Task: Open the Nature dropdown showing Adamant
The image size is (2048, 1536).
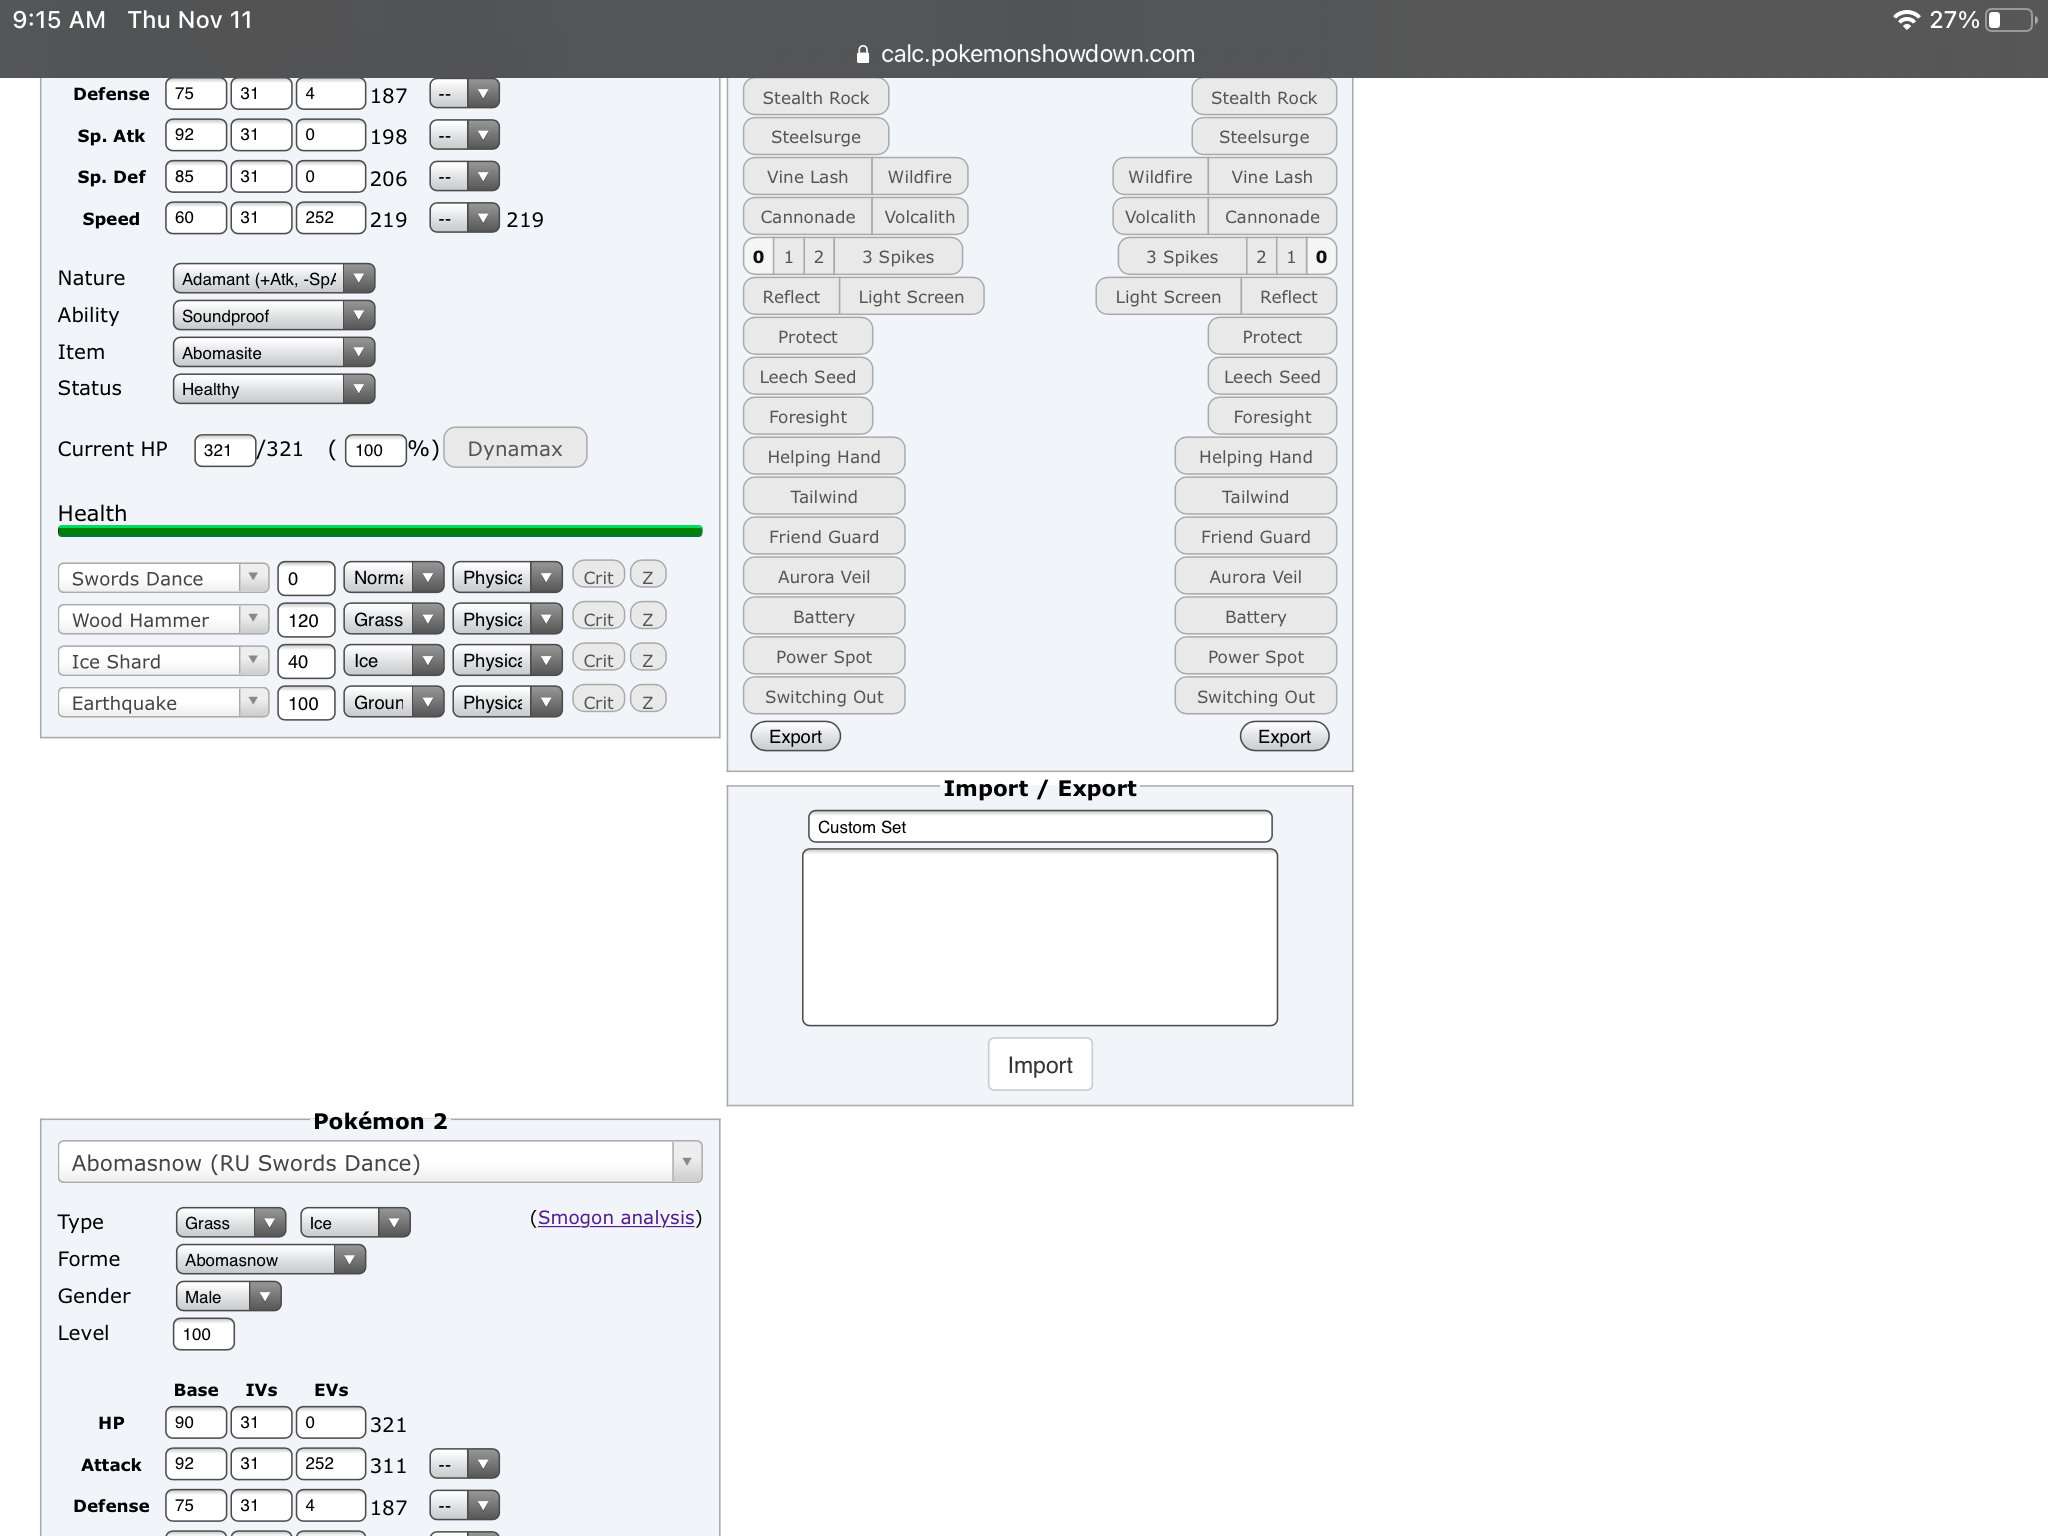Action: [274, 278]
